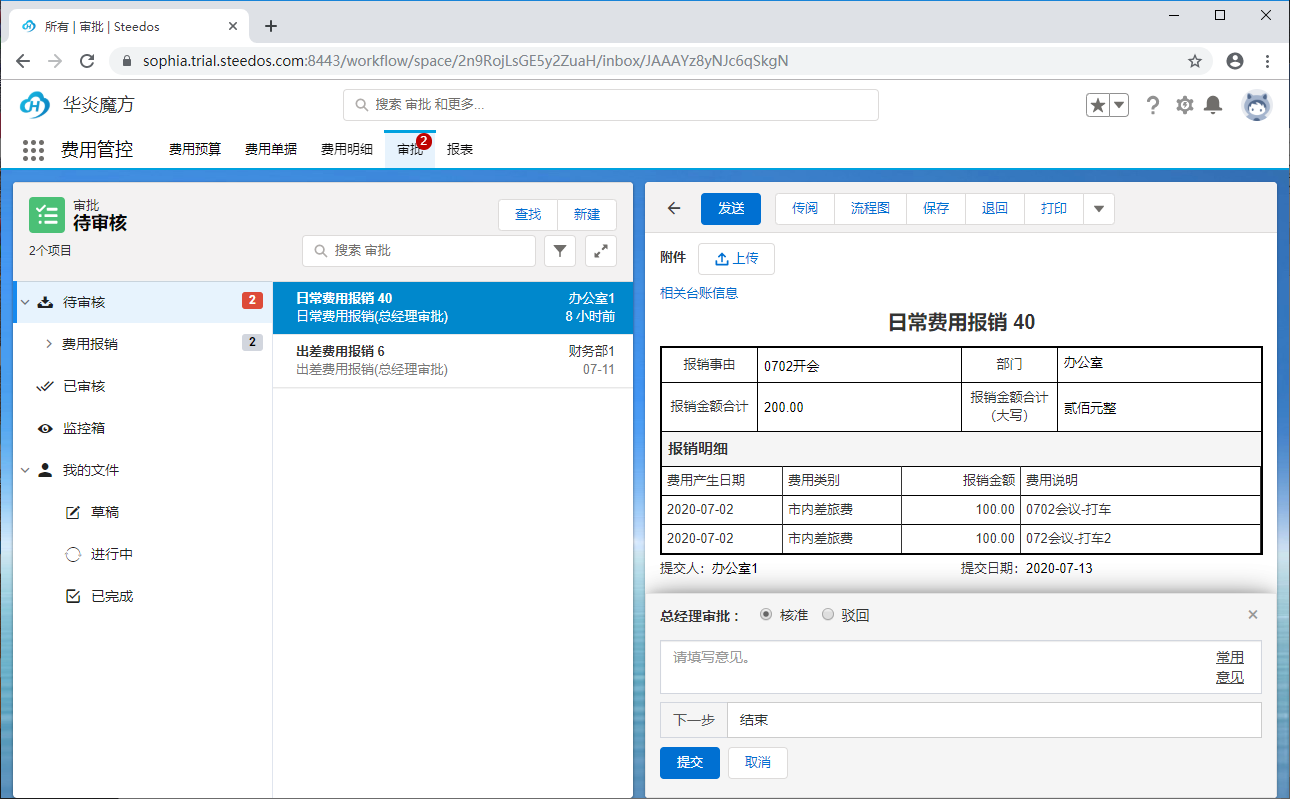Screen dimensions: 1290x799
Task: Switch to the 费用明细 tab
Action: pyautogui.click(x=346, y=147)
